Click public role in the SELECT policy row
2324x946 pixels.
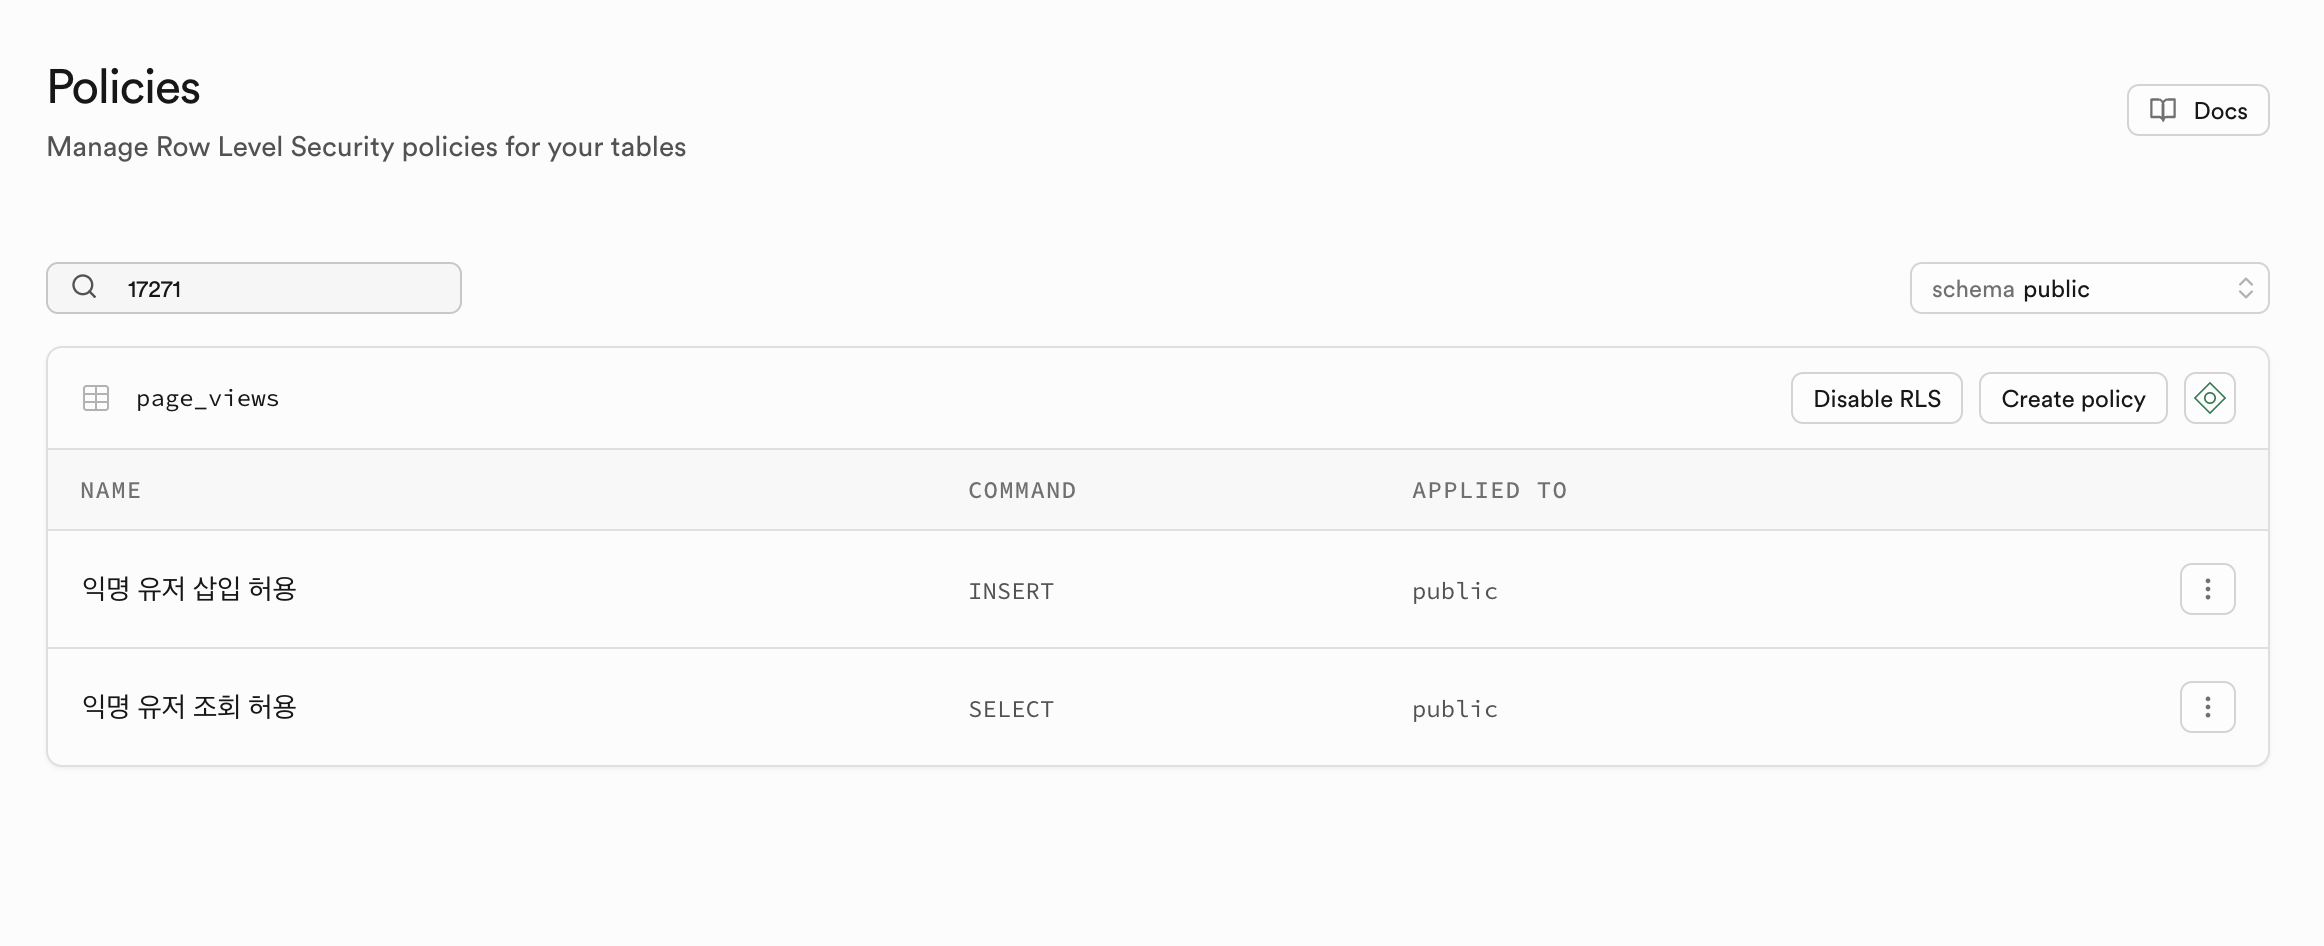point(1455,709)
